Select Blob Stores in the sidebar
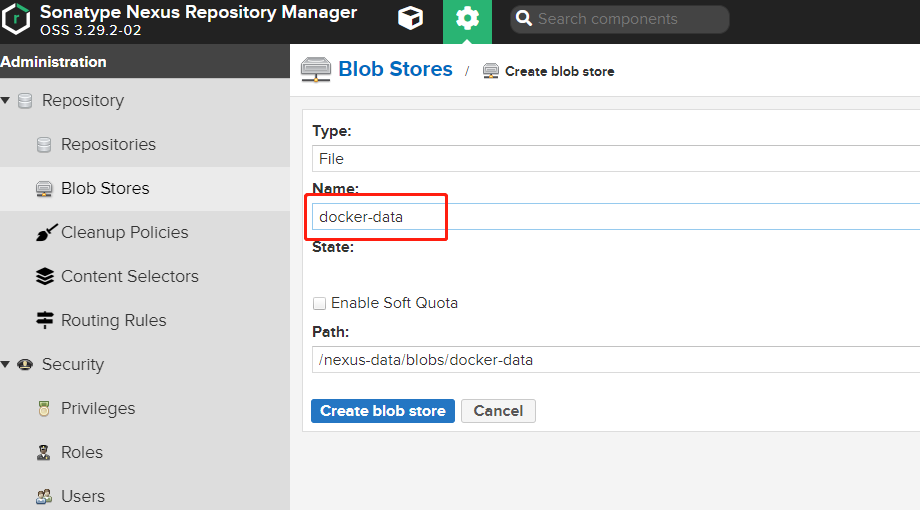 [x=106, y=188]
